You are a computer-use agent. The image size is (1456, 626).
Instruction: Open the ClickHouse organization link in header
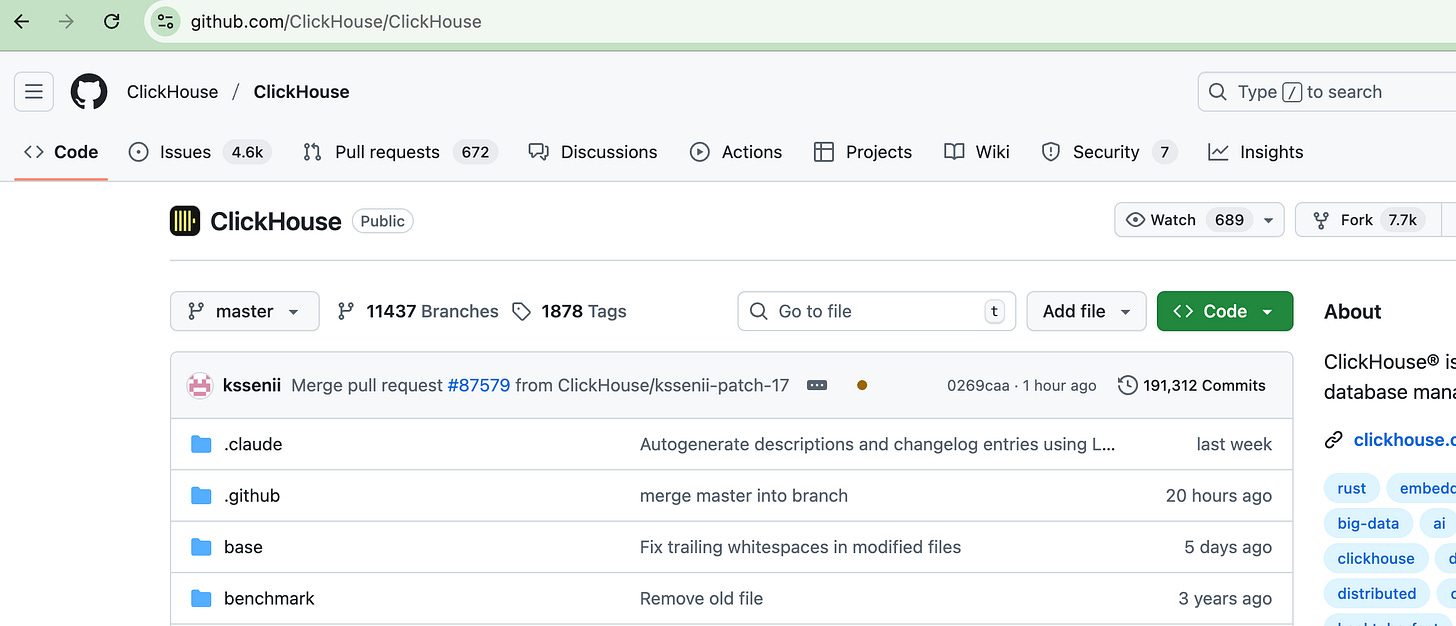point(172,92)
